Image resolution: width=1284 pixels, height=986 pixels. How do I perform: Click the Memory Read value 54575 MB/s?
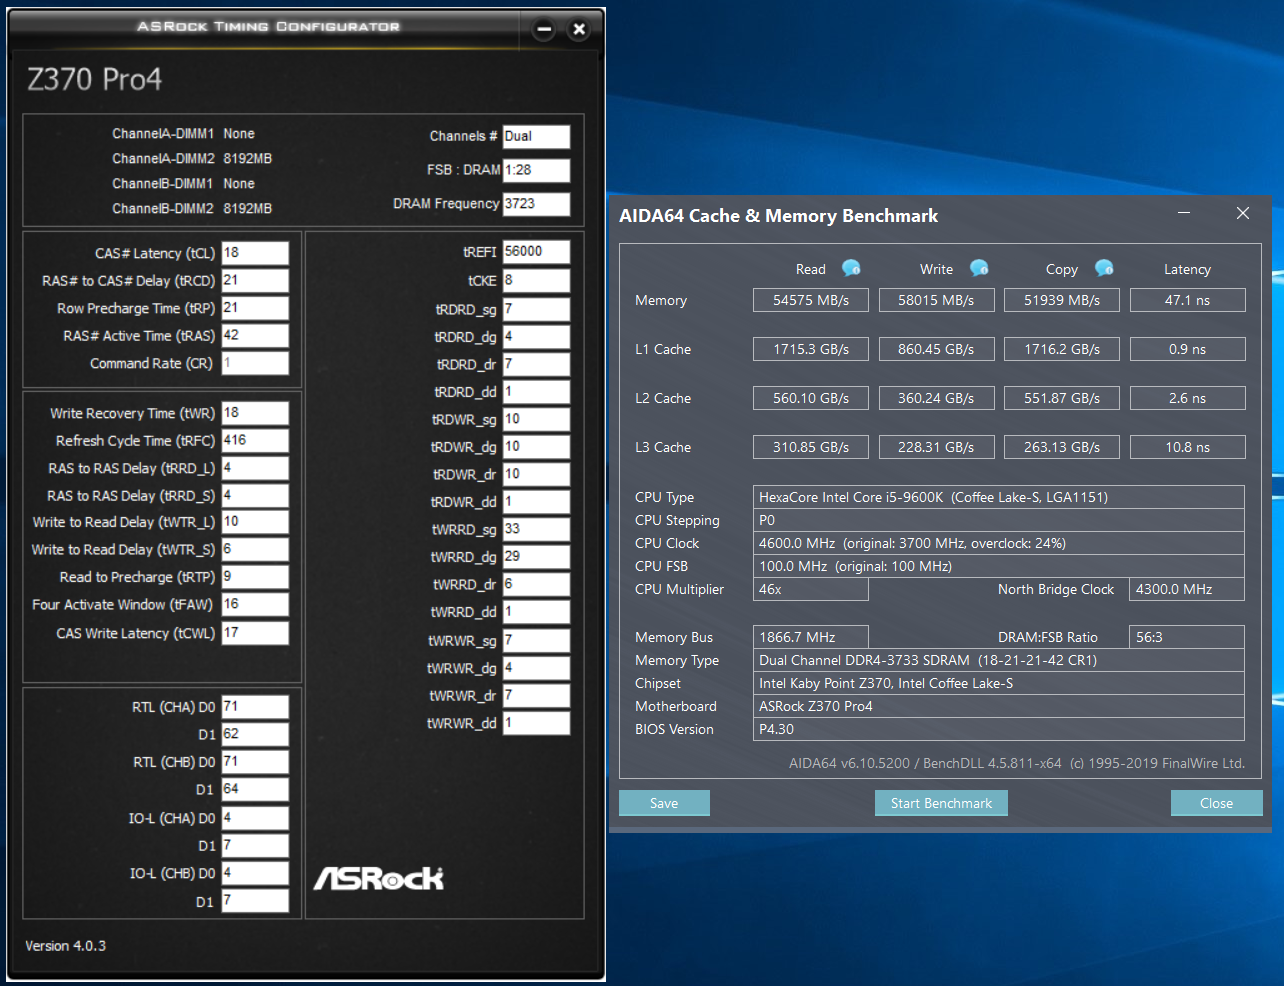point(811,300)
